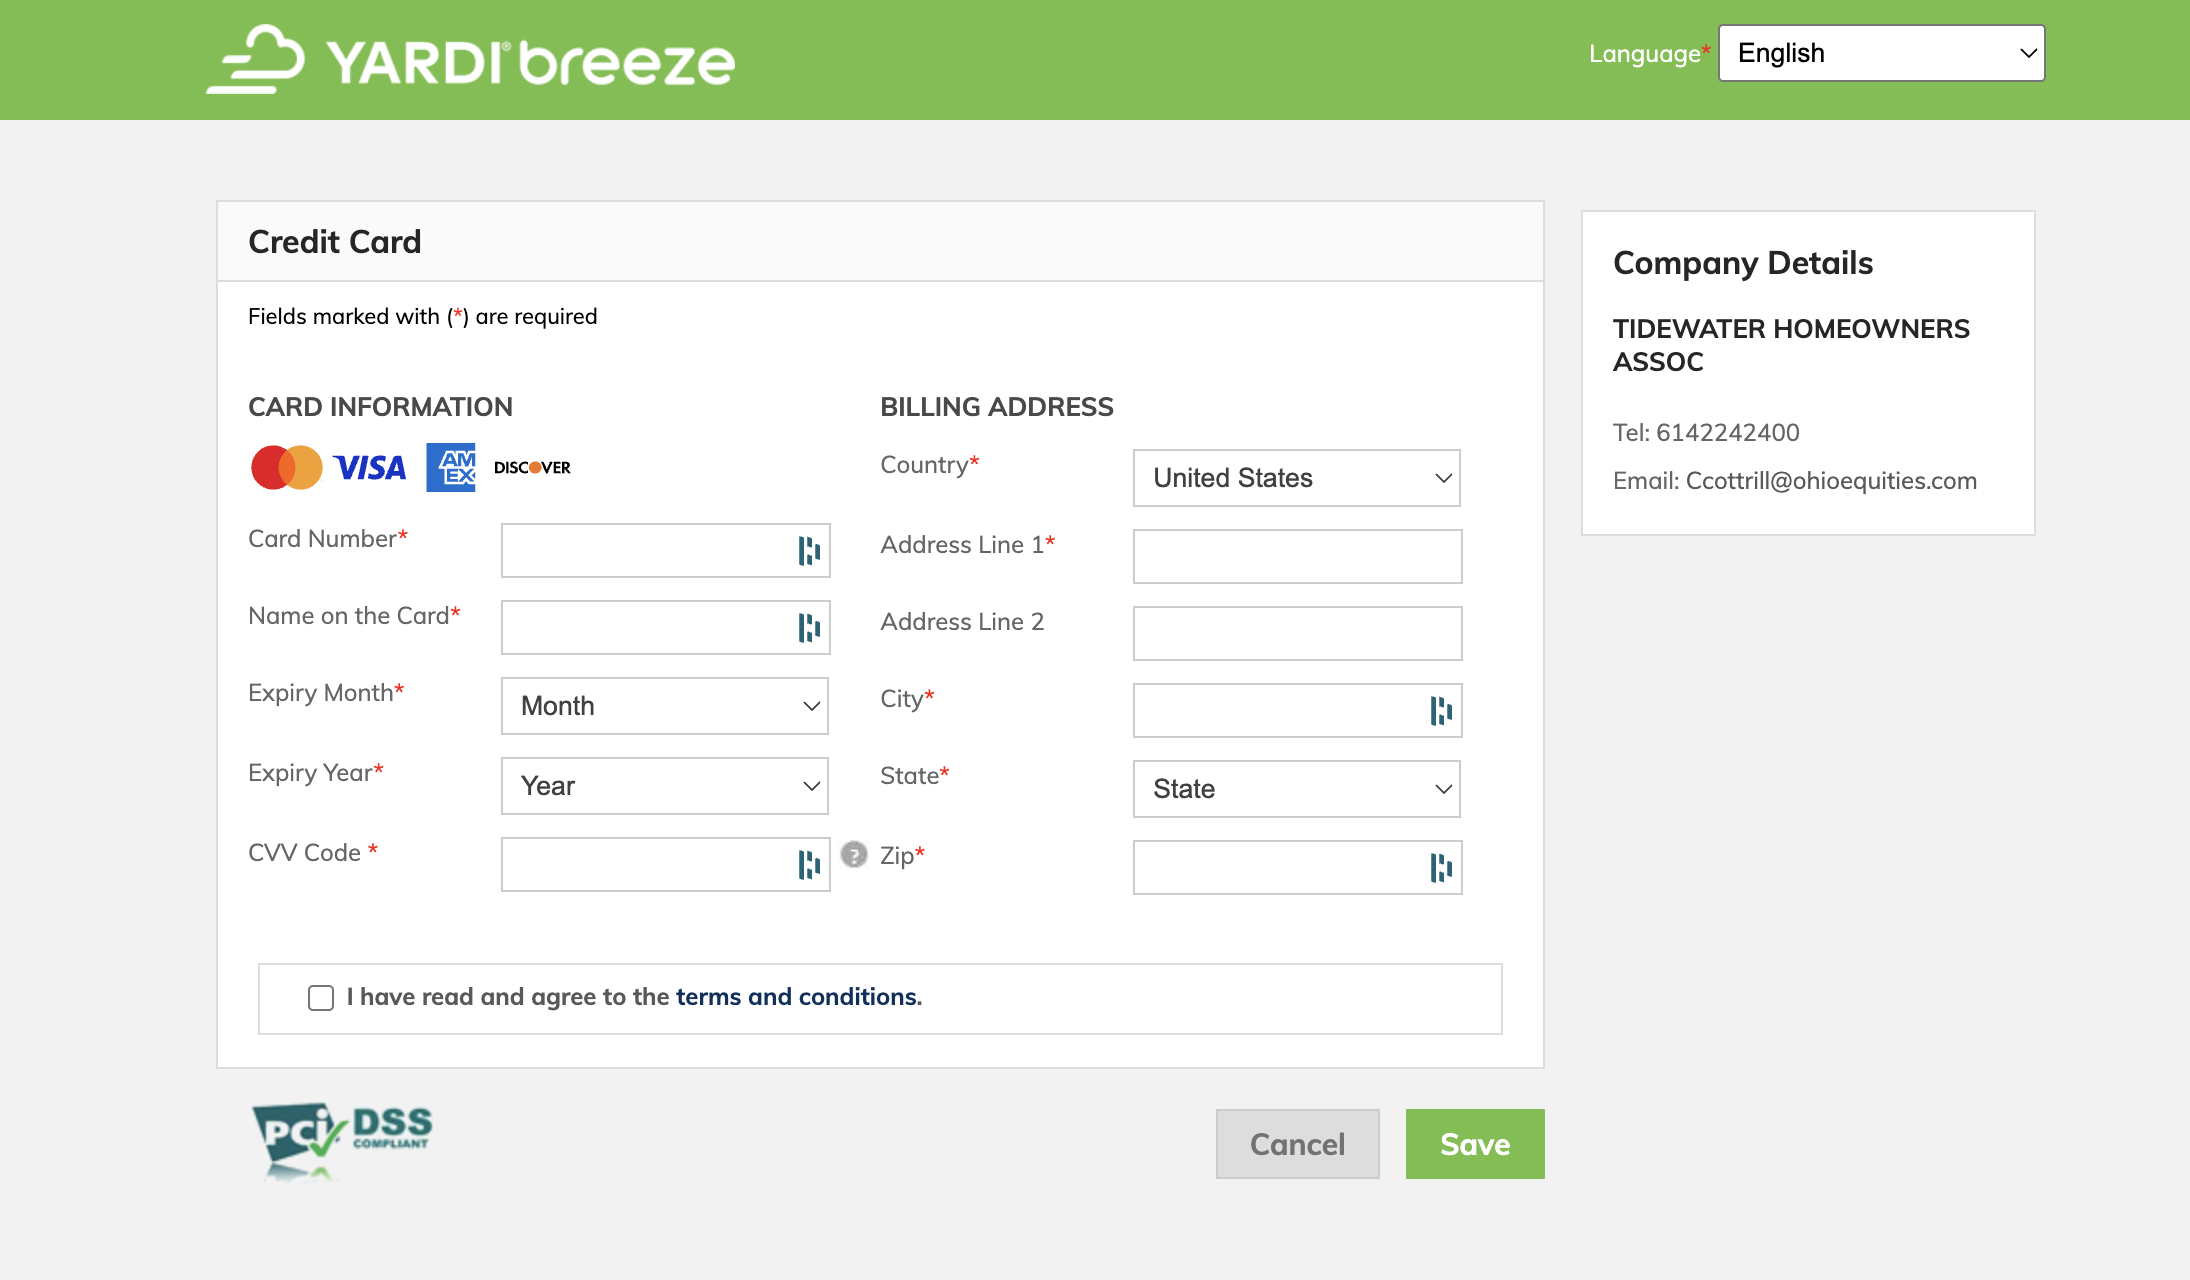The height and width of the screenshot is (1280, 2190).
Task: Open the Language dropdown
Action: tap(1881, 53)
